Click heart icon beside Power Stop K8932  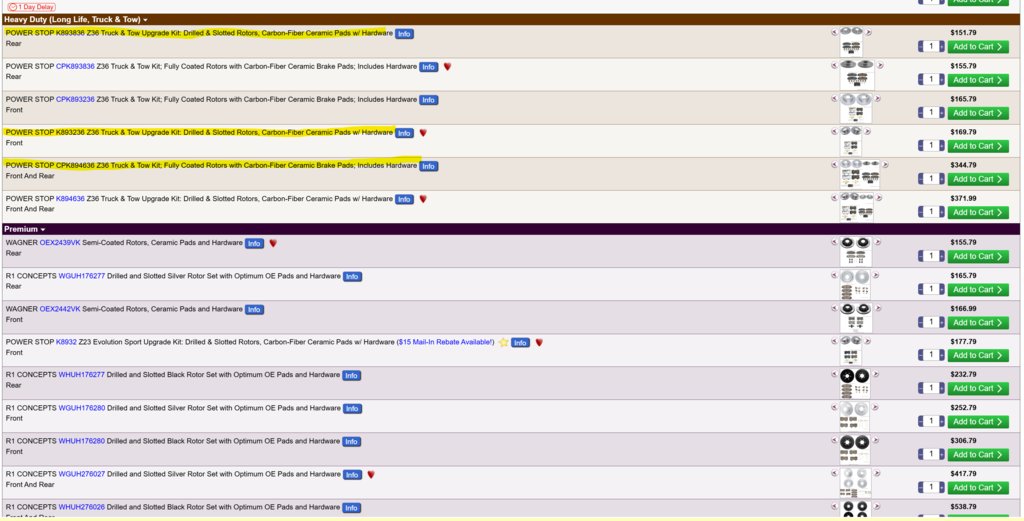pos(539,342)
